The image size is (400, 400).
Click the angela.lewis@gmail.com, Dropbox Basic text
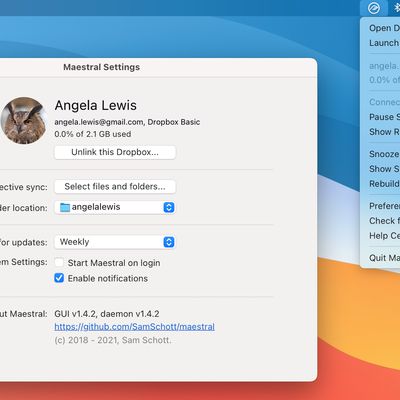coord(127,122)
